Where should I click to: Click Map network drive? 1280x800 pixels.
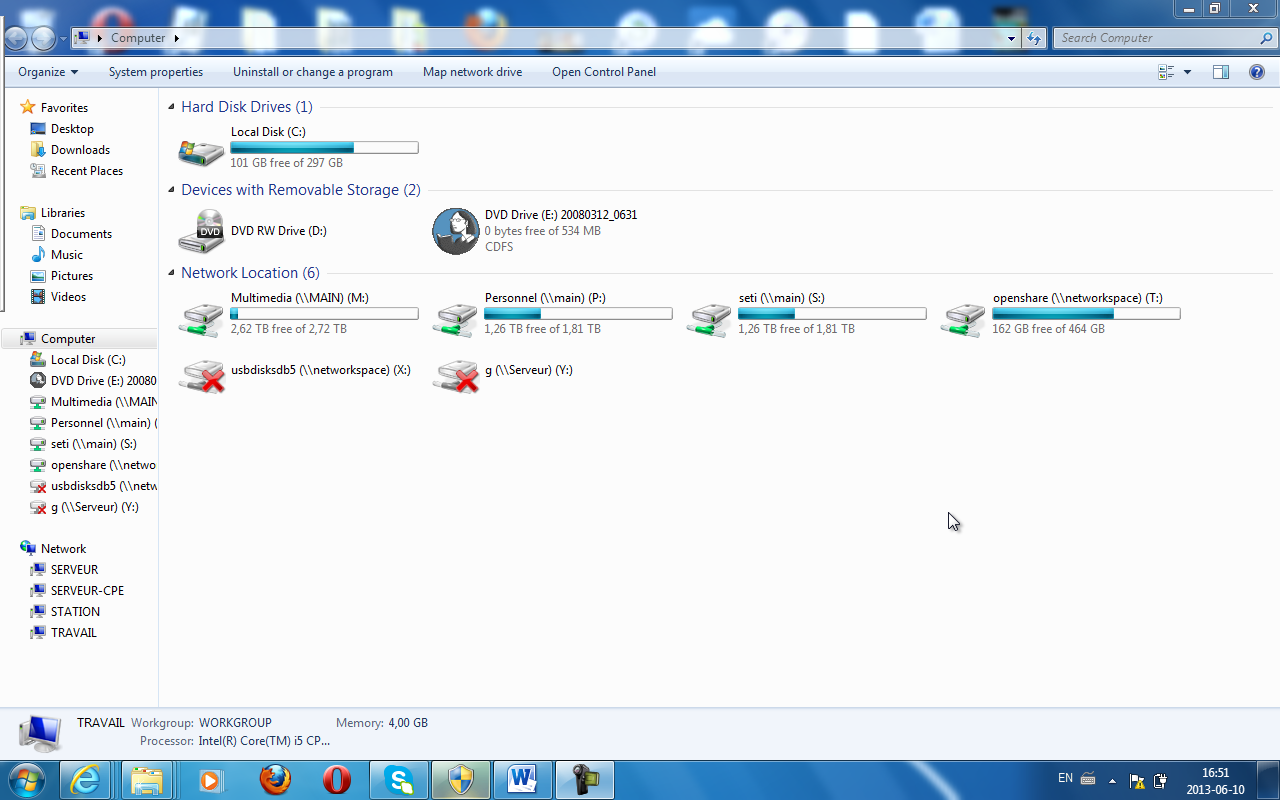point(472,72)
